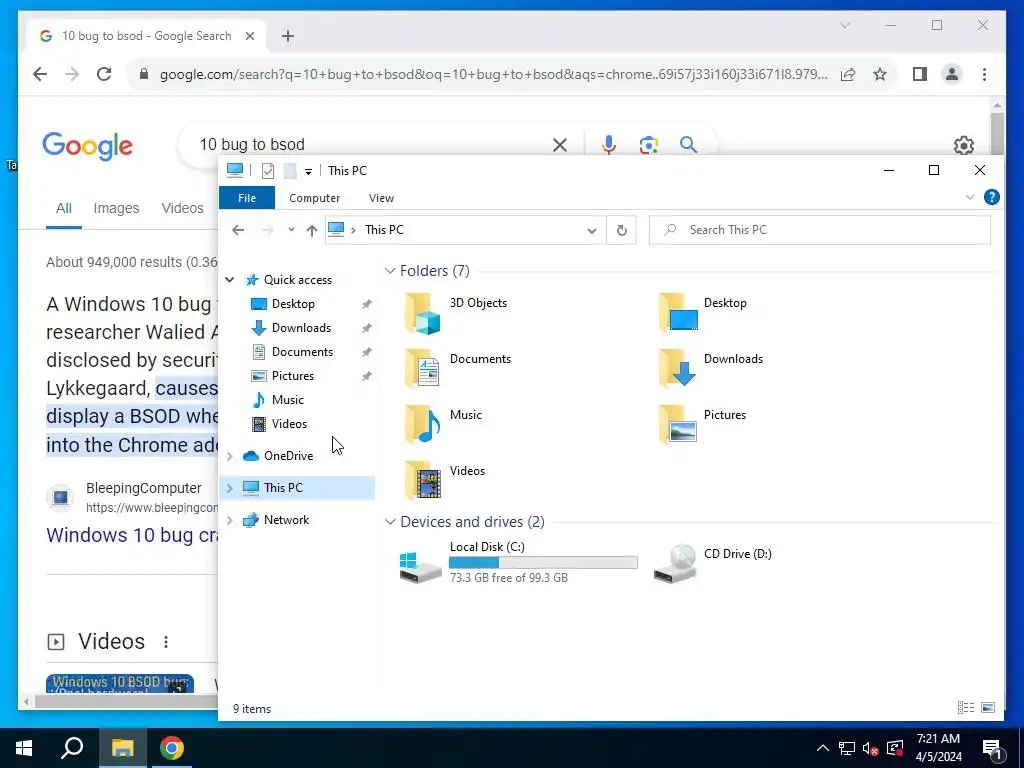1024x768 pixels.
Task: Open the 3D Objects folder icon
Action: pyautogui.click(x=422, y=313)
